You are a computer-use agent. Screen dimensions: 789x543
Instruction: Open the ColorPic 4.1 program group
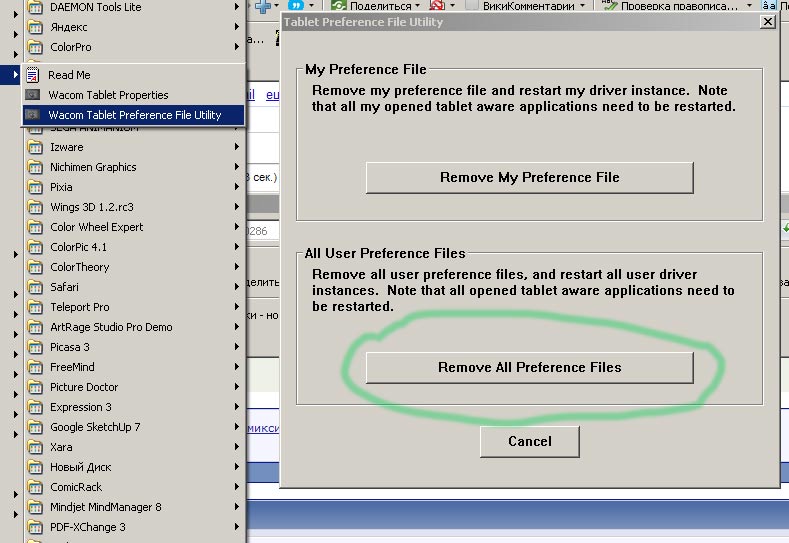click(134, 247)
